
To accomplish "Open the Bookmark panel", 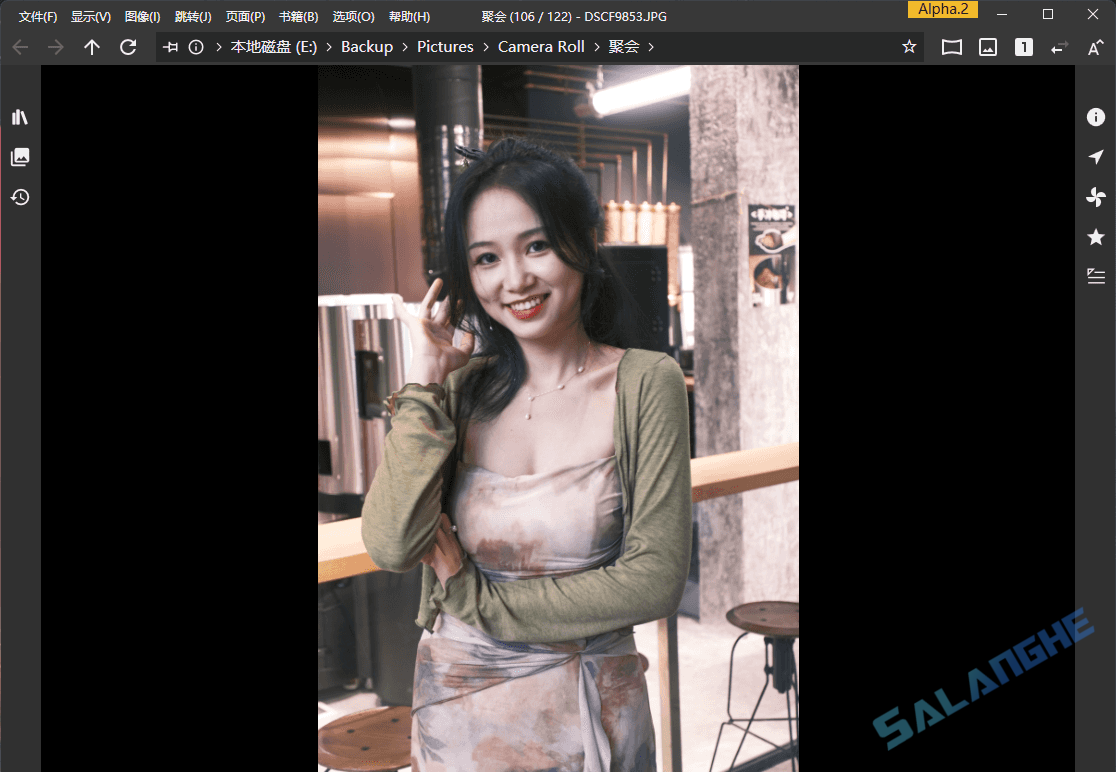I will pos(1095,237).
